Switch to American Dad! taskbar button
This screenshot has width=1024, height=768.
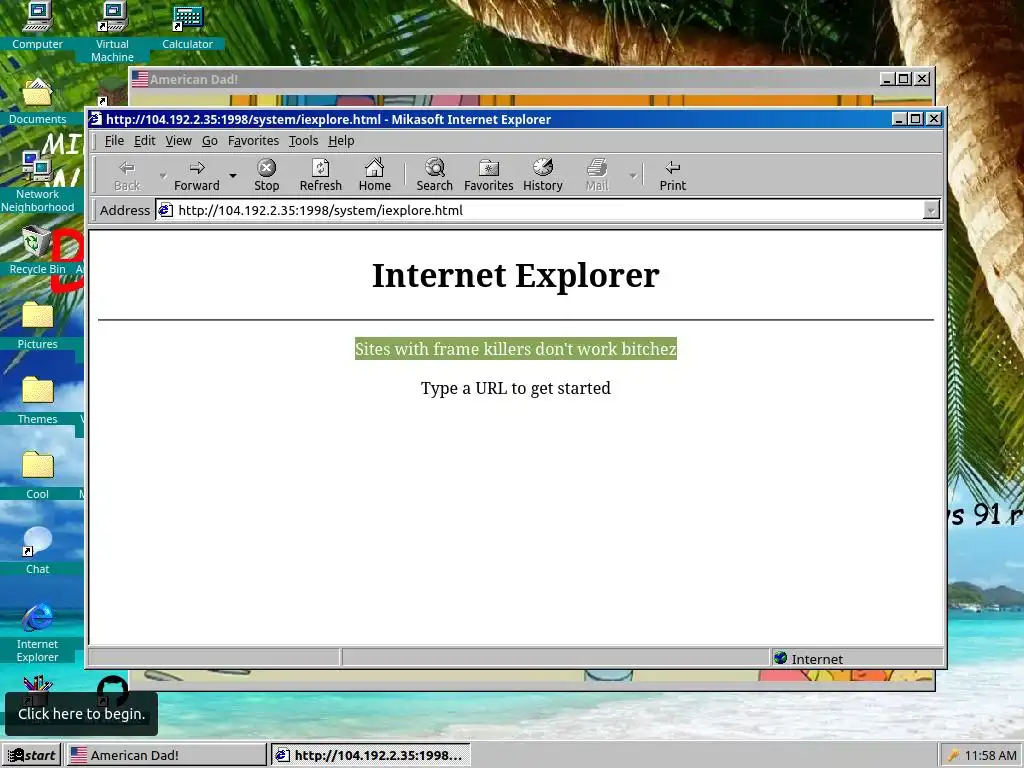[167, 755]
